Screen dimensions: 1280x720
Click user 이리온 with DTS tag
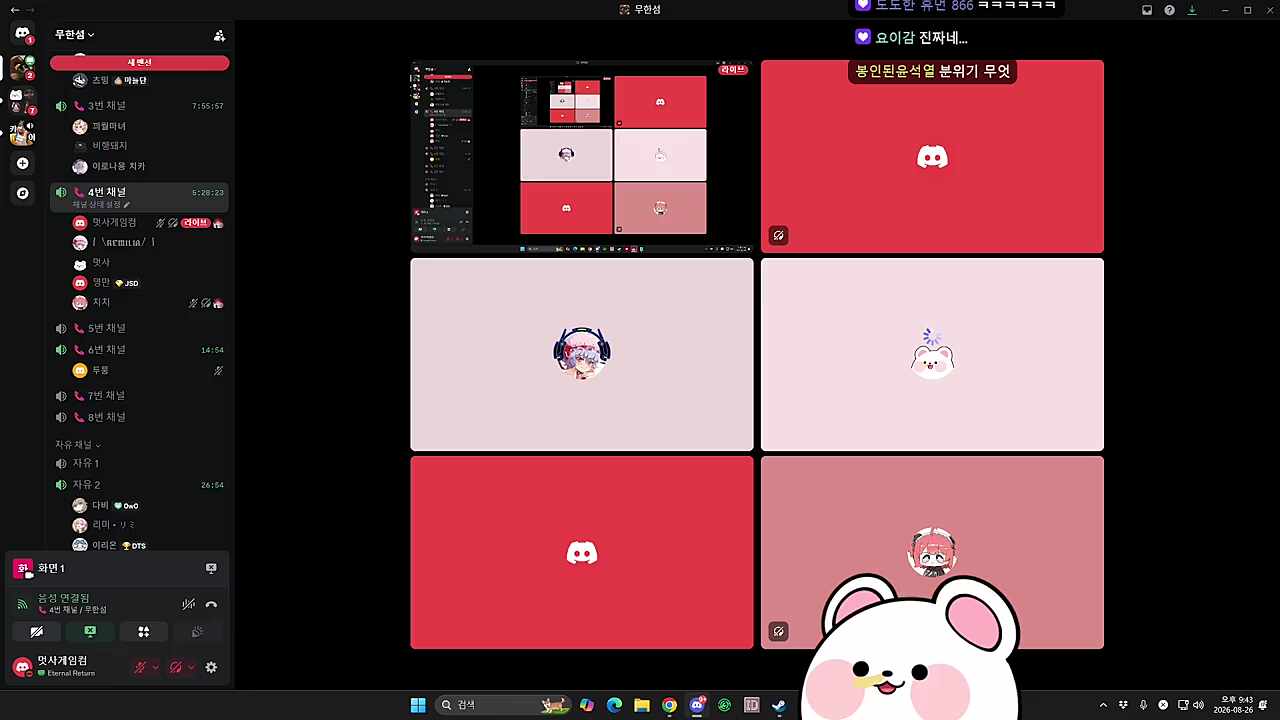pos(149,545)
